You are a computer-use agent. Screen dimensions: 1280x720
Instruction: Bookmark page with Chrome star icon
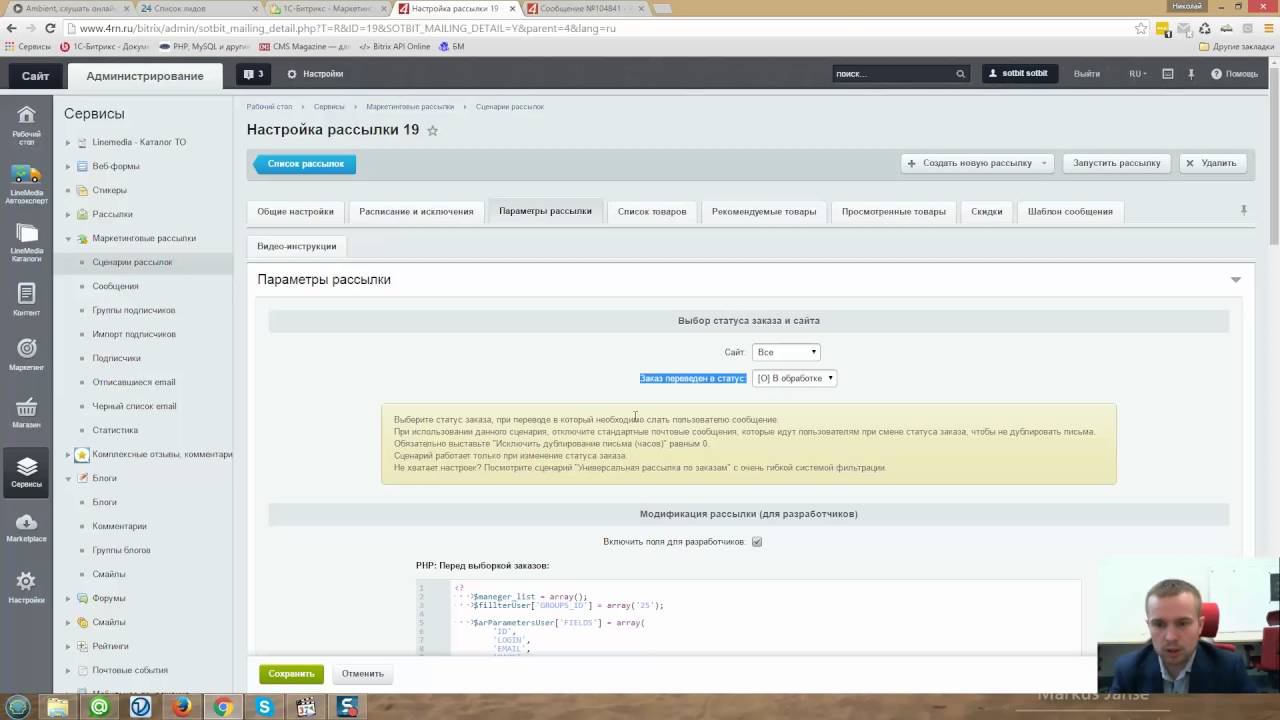coord(1141,28)
